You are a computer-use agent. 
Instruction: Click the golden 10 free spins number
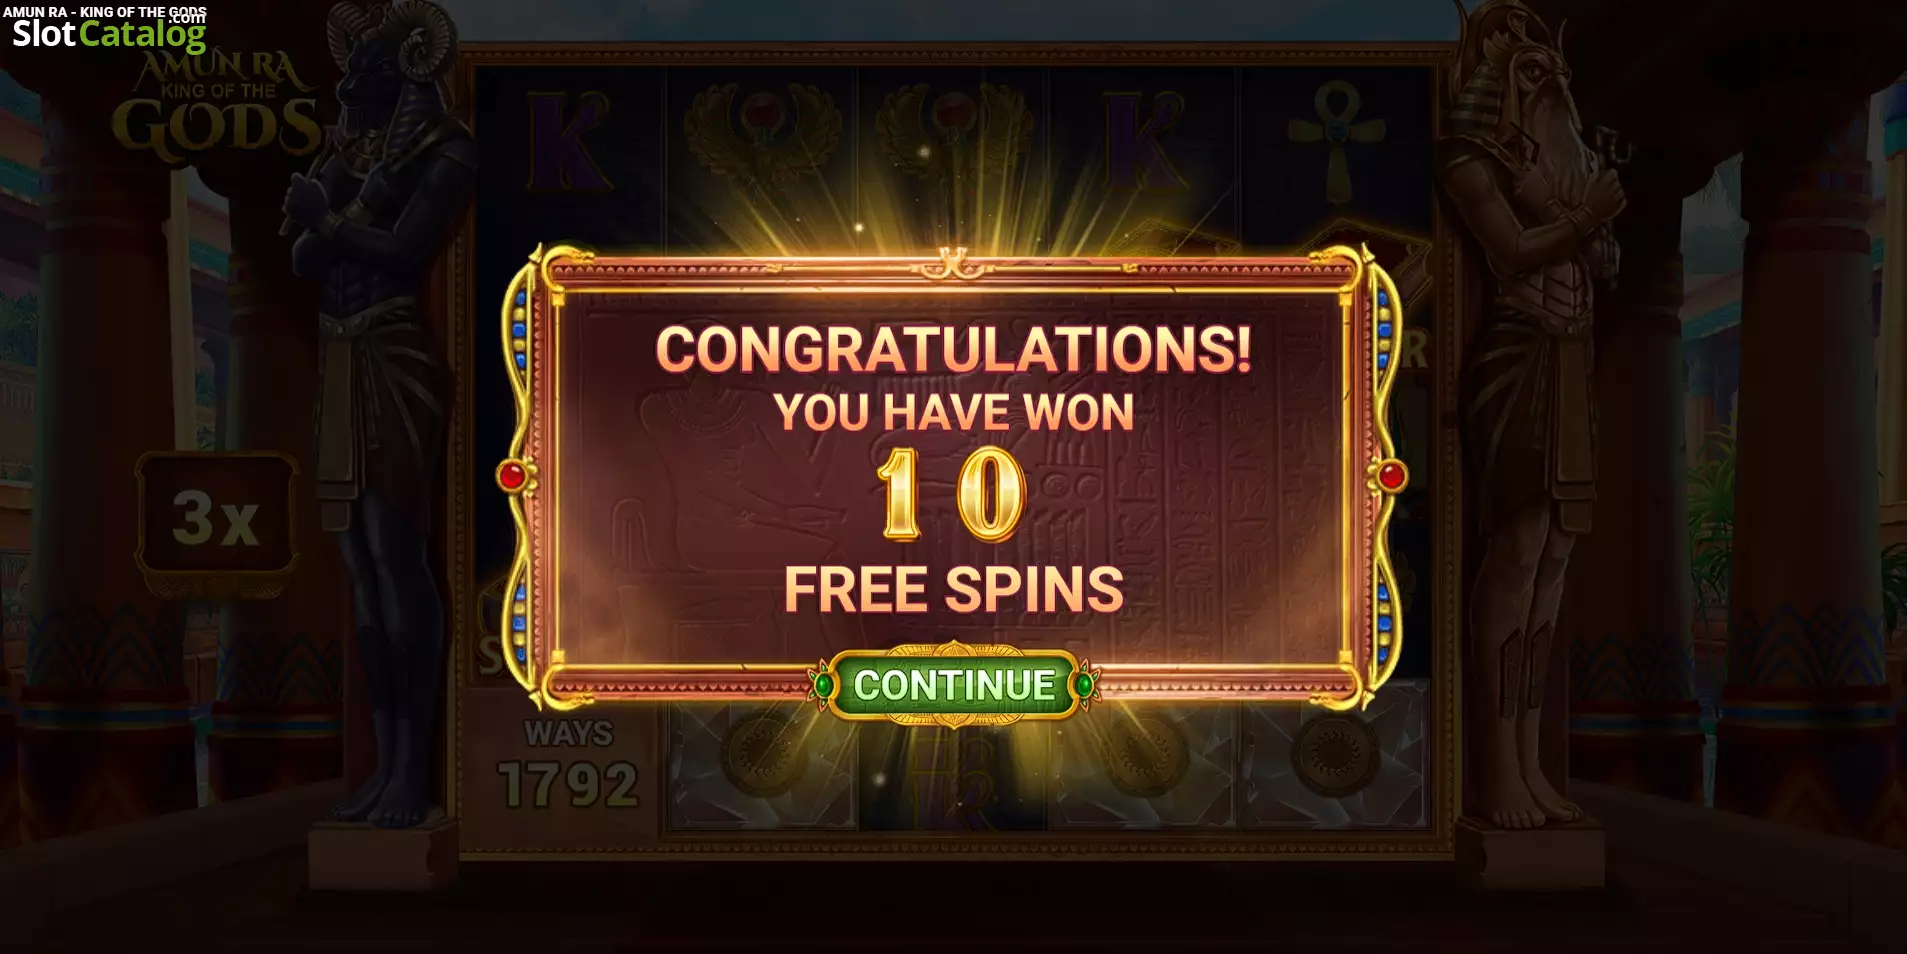click(951, 494)
